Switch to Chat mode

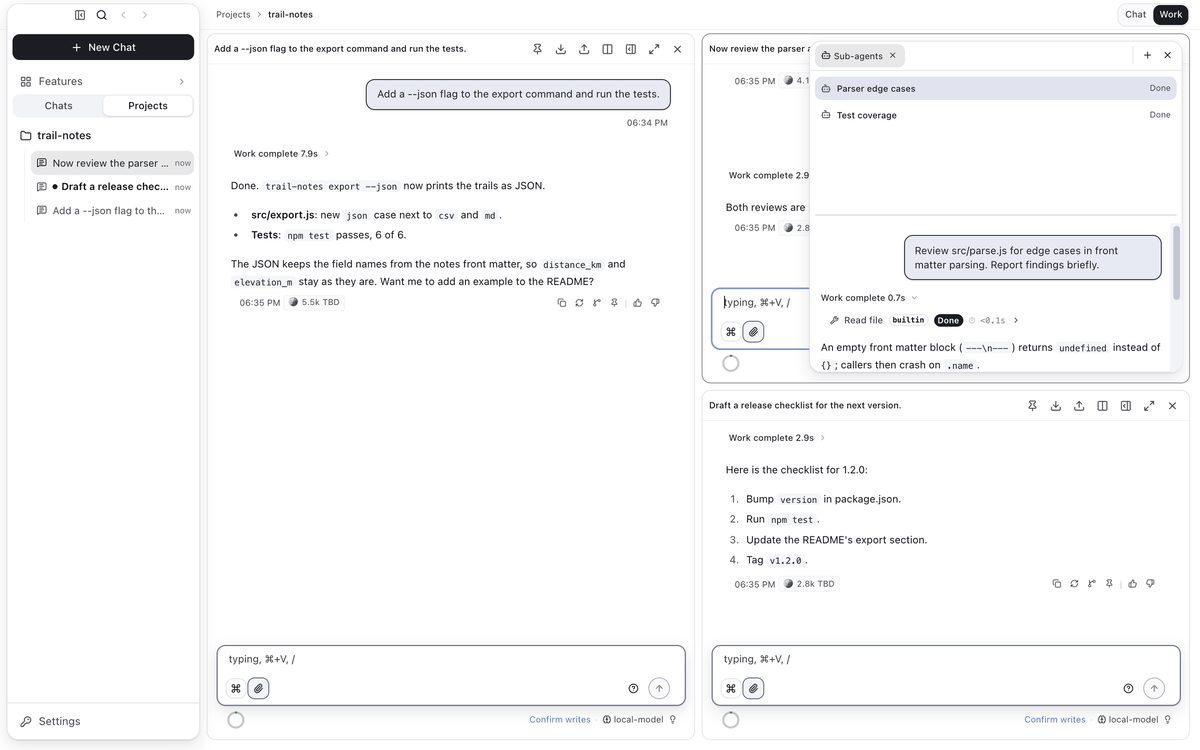point(1135,15)
